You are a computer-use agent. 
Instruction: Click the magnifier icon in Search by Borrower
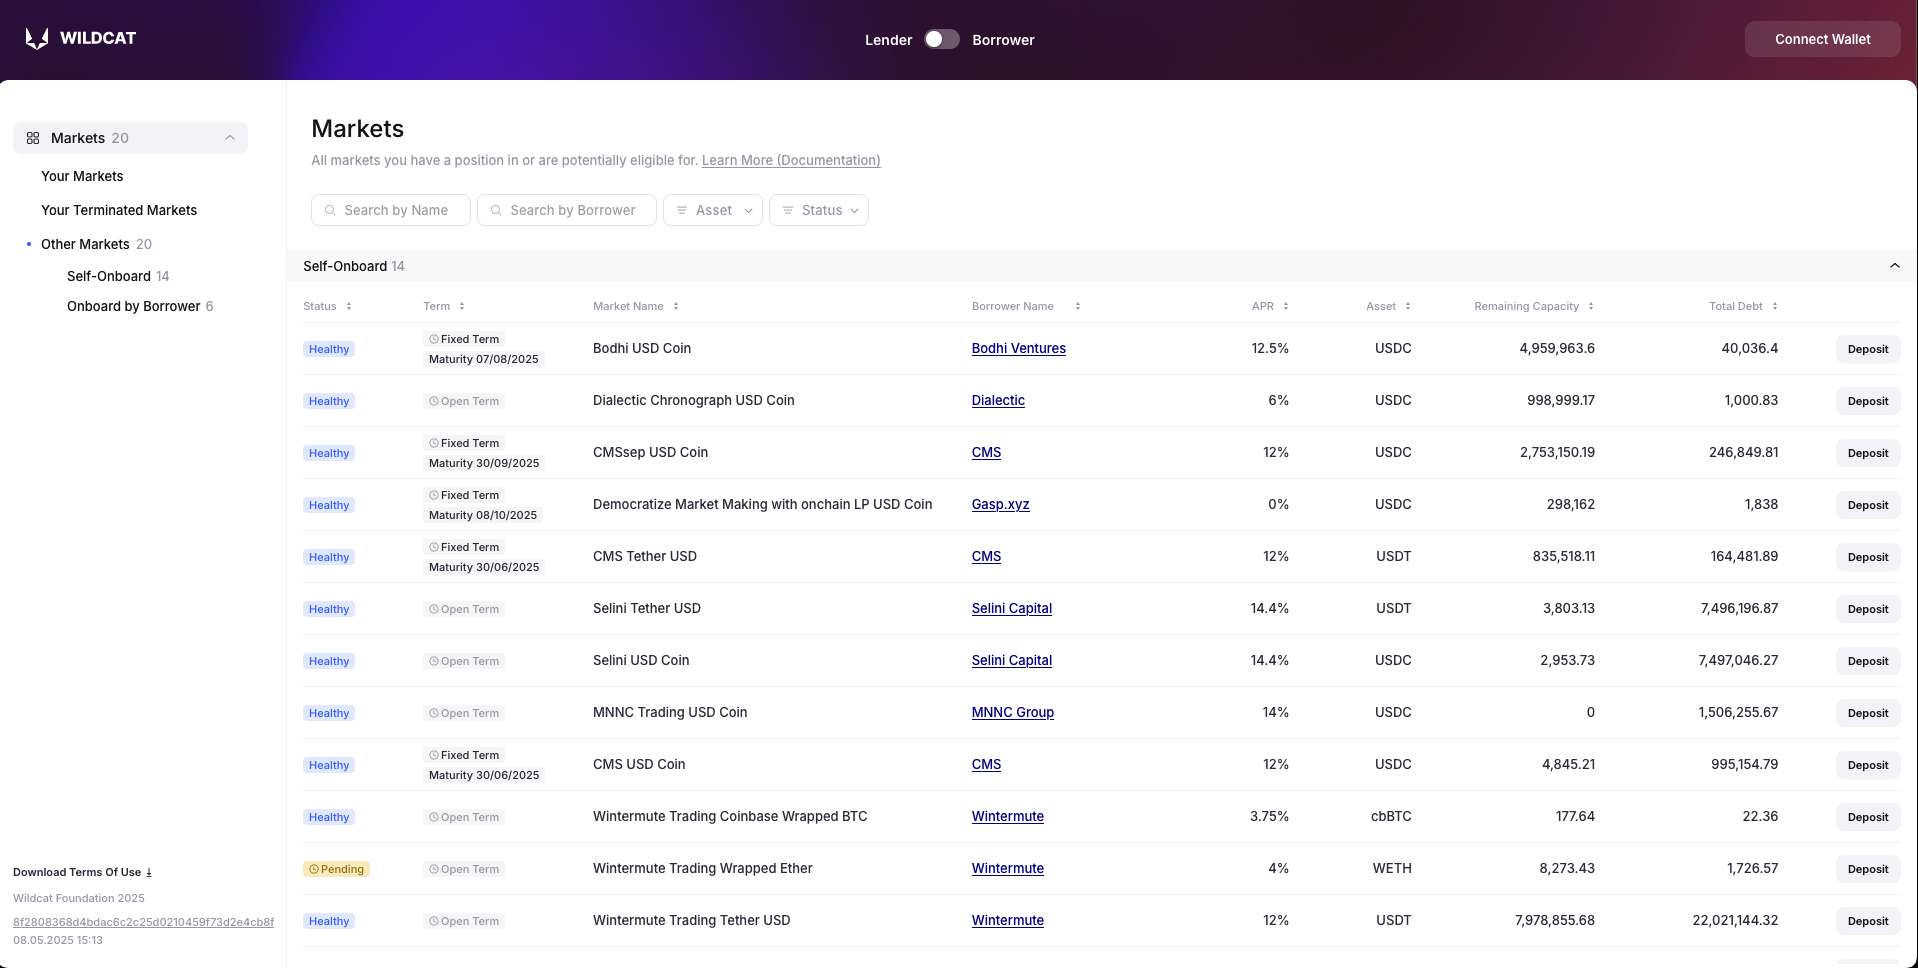pyautogui.click(x=496, y=210)
